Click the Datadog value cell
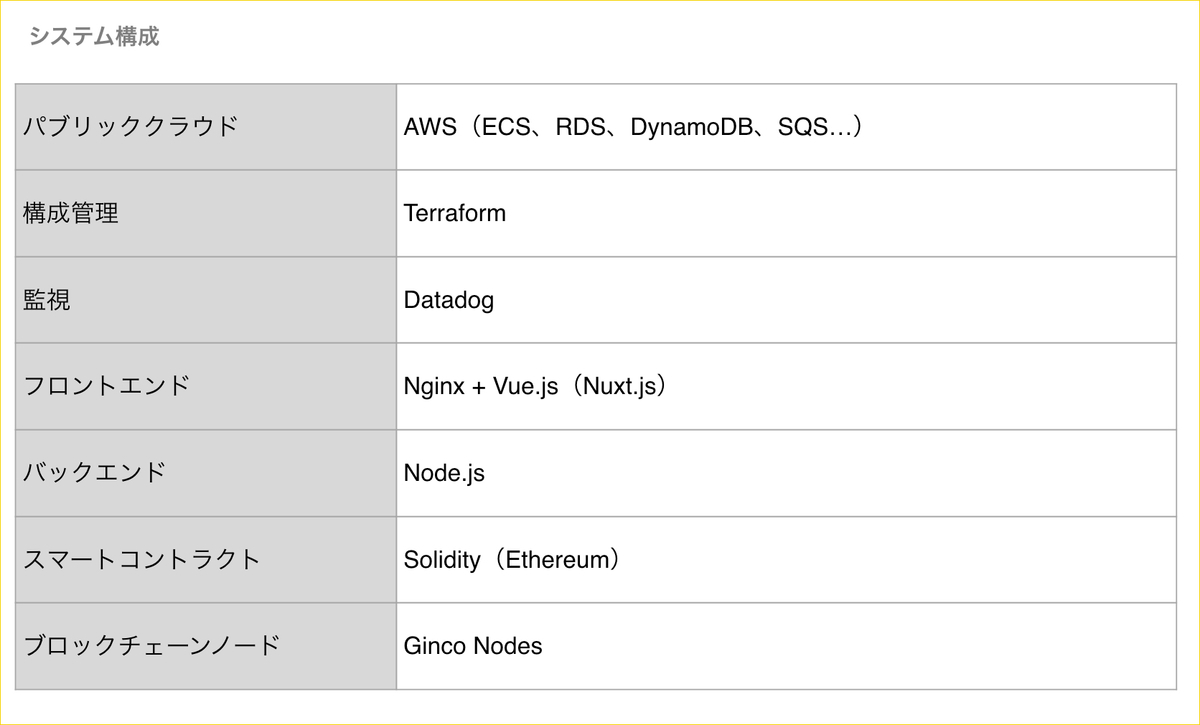The width and height of the screenshot is (1200, 725). [x=786, y=300]
